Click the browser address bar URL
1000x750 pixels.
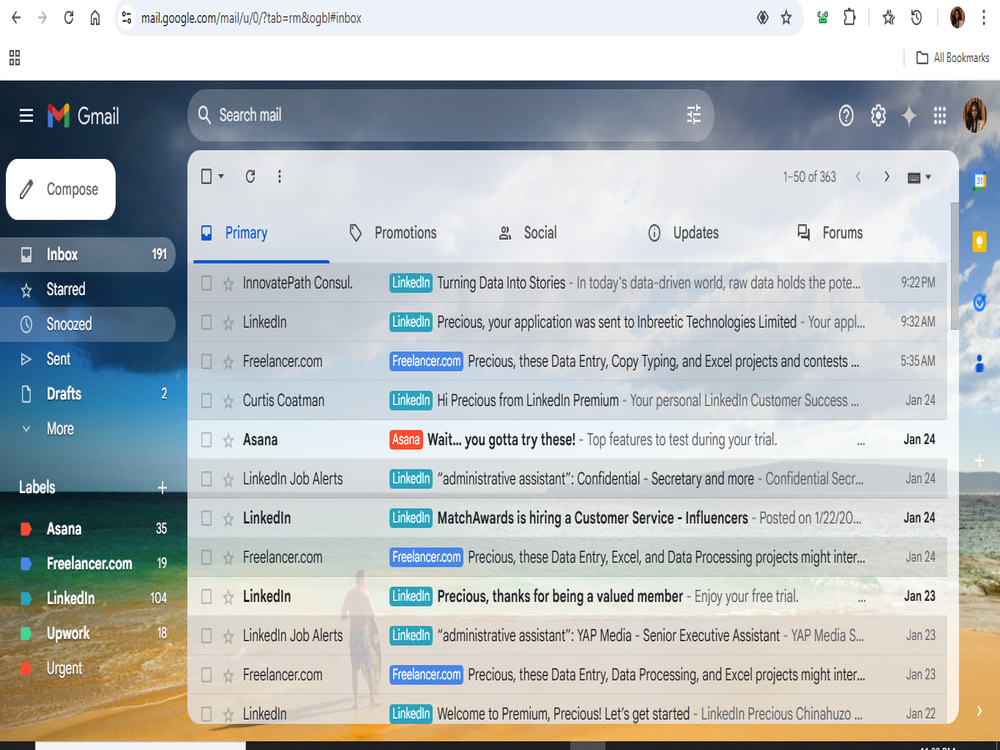click(251, 18)
